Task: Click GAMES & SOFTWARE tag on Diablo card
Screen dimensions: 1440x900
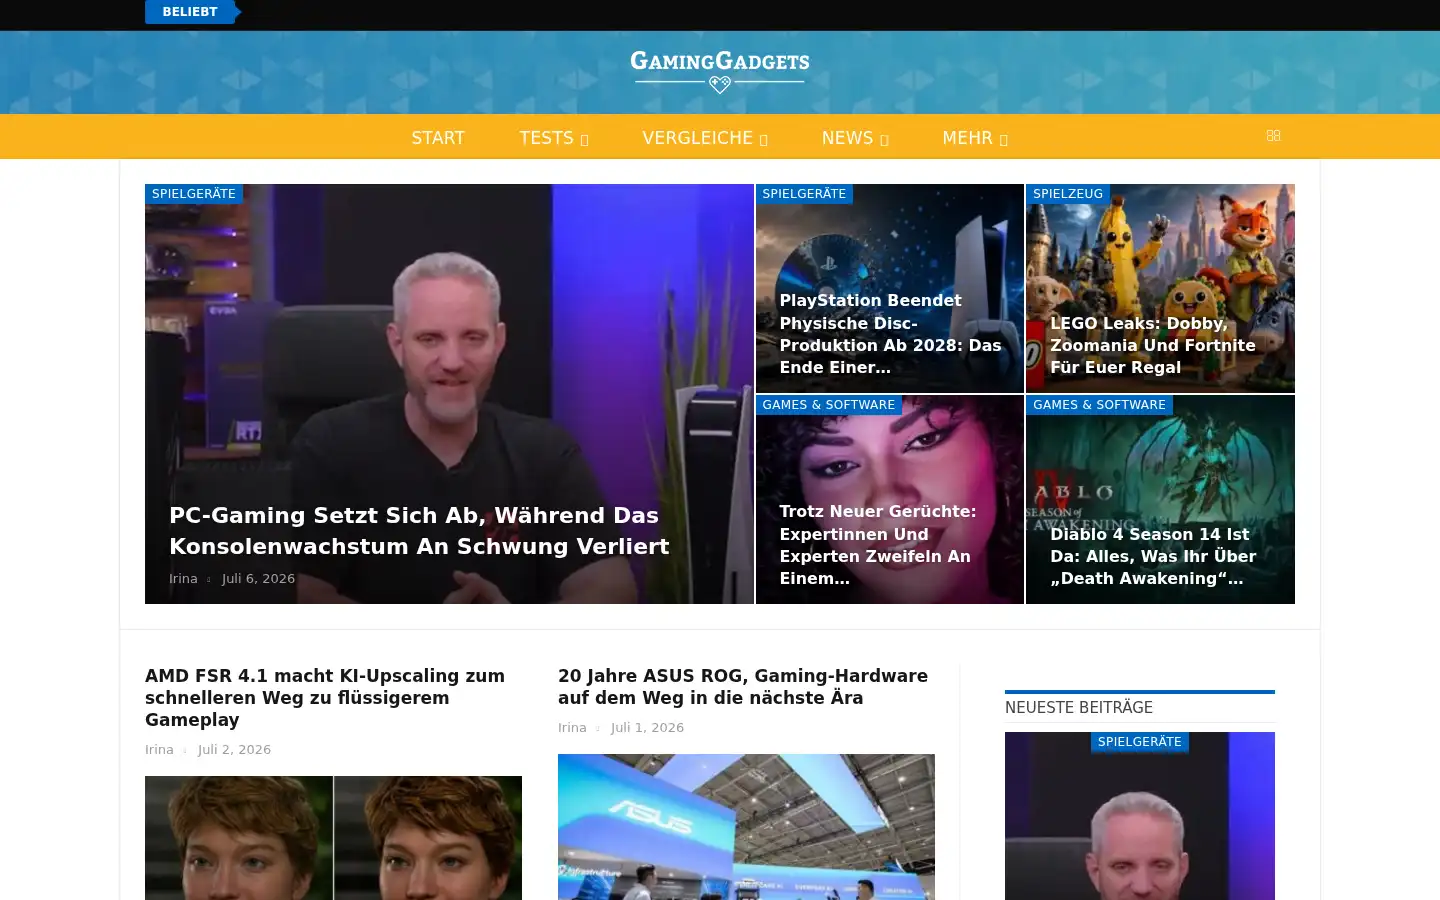Action: coord(1099,405)
